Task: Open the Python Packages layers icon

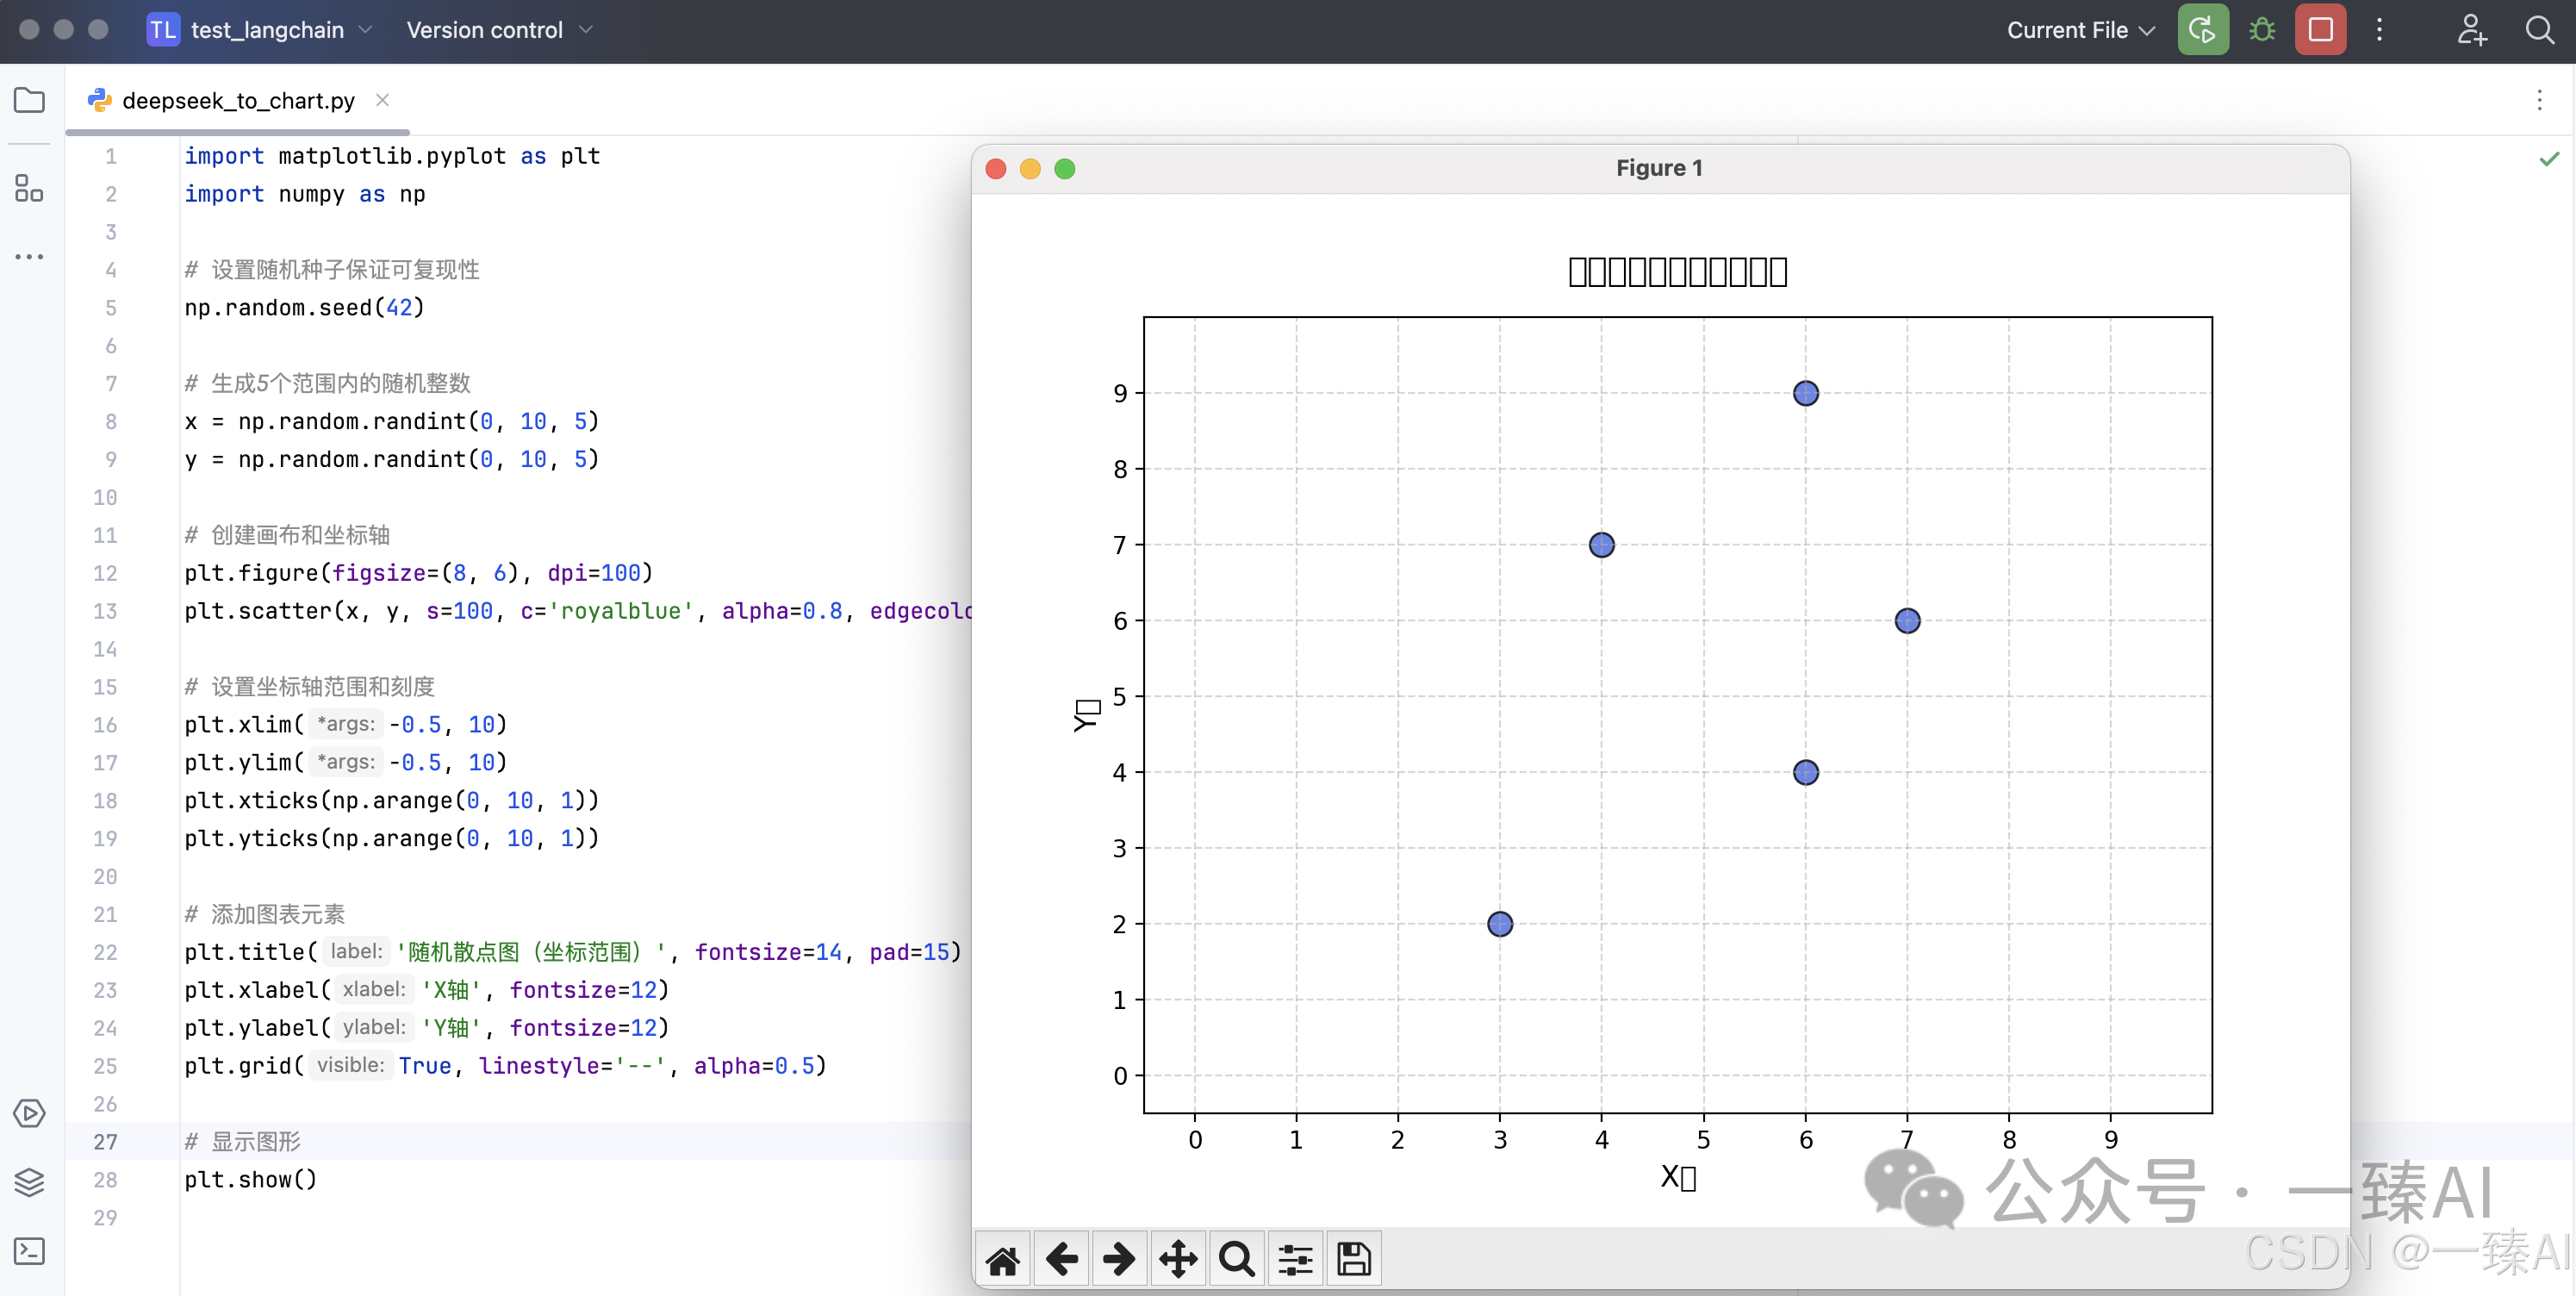Action: point(30,1182)
